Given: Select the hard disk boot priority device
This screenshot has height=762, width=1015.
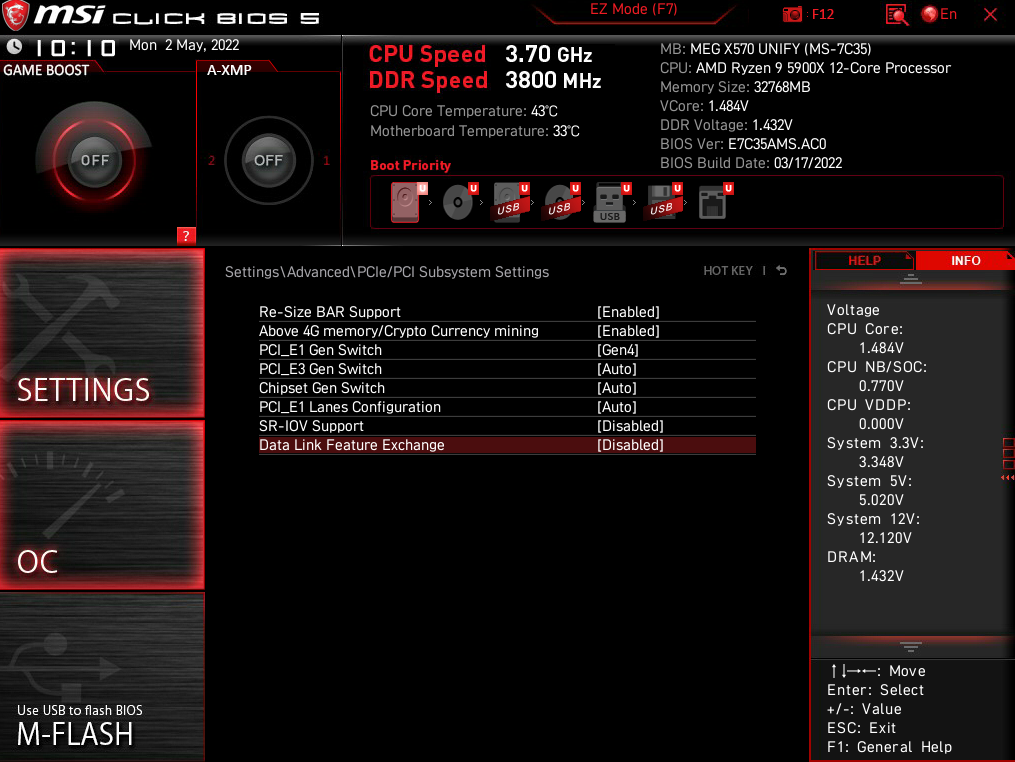Looking at the screenshot, I should [x=408, y=202].
